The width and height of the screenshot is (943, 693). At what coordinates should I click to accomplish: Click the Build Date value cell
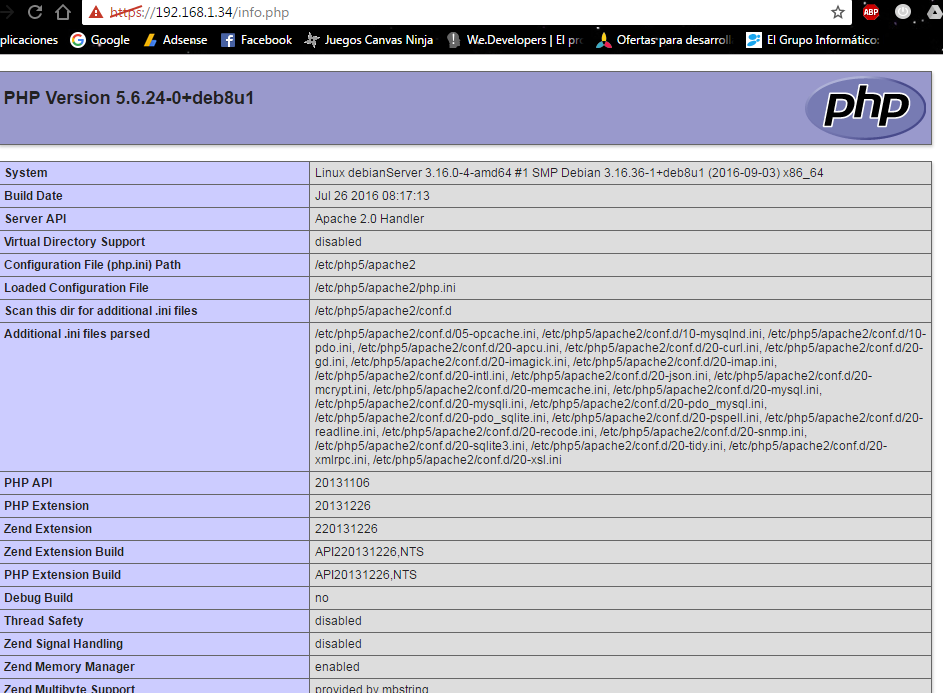click(372, 196)
